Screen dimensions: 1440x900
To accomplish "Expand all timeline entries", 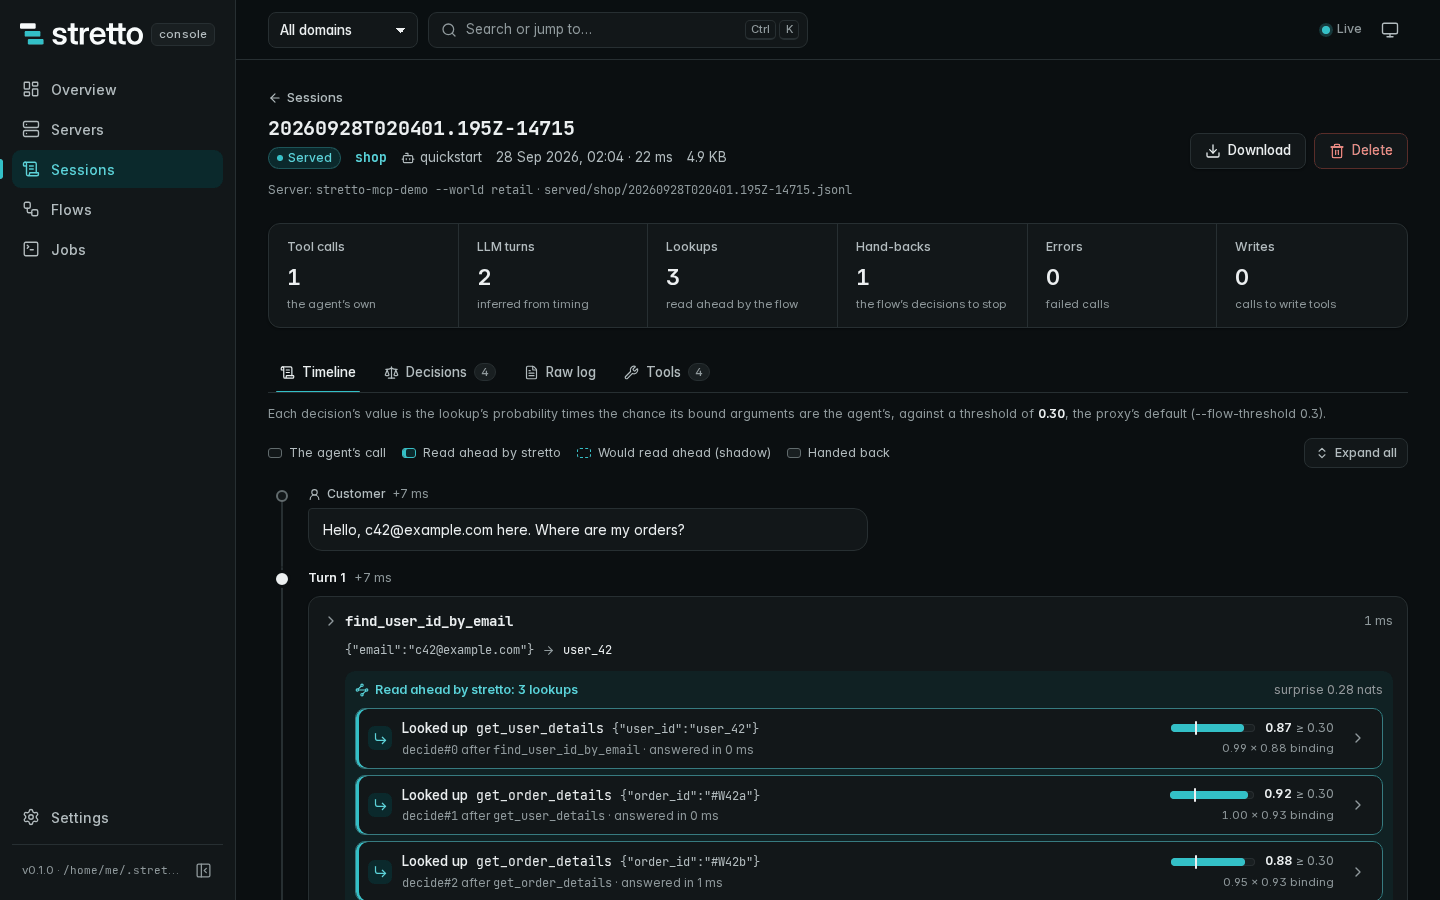I will 1355,453.
